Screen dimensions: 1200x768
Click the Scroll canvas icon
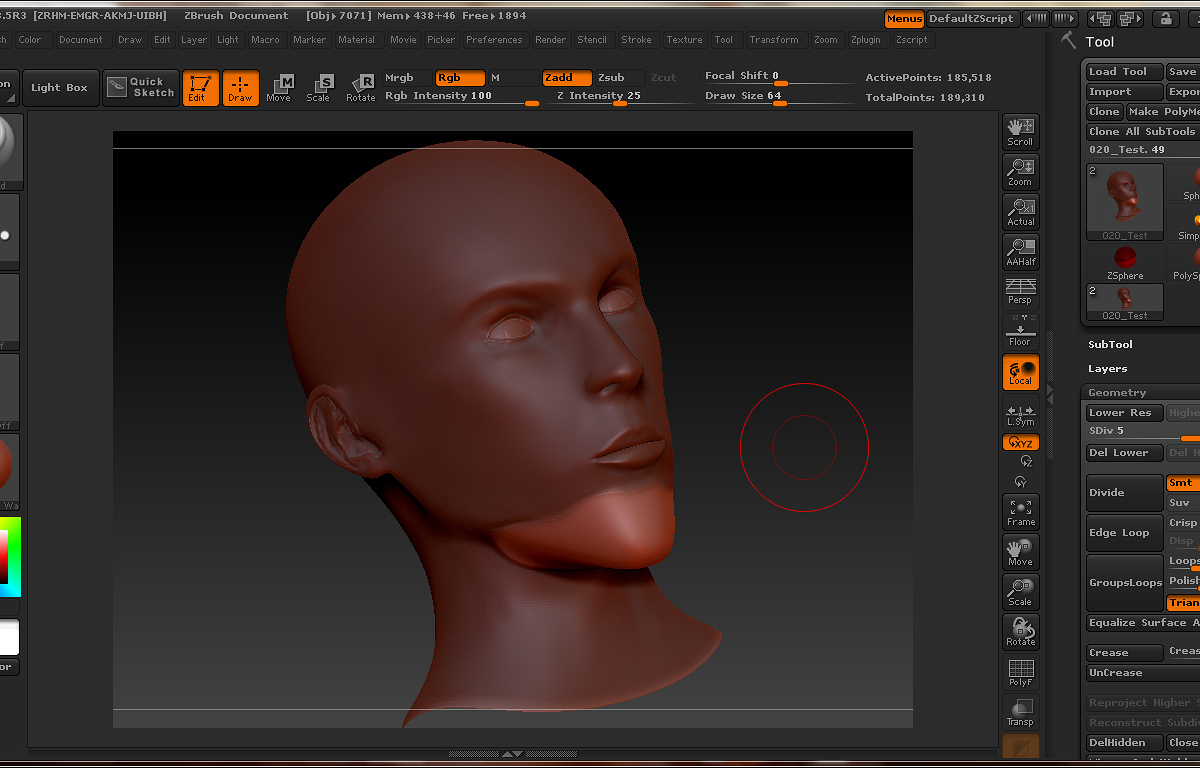point(1020,131)
